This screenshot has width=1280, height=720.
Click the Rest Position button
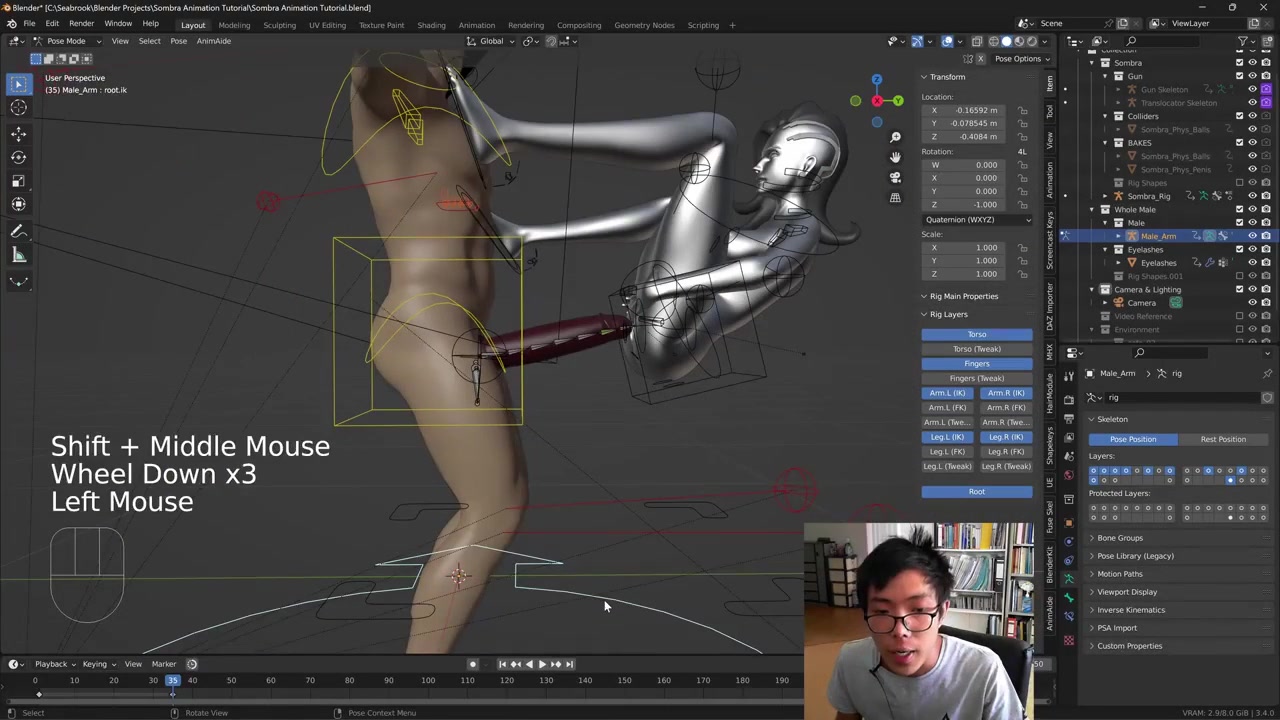pos(1223,439)
